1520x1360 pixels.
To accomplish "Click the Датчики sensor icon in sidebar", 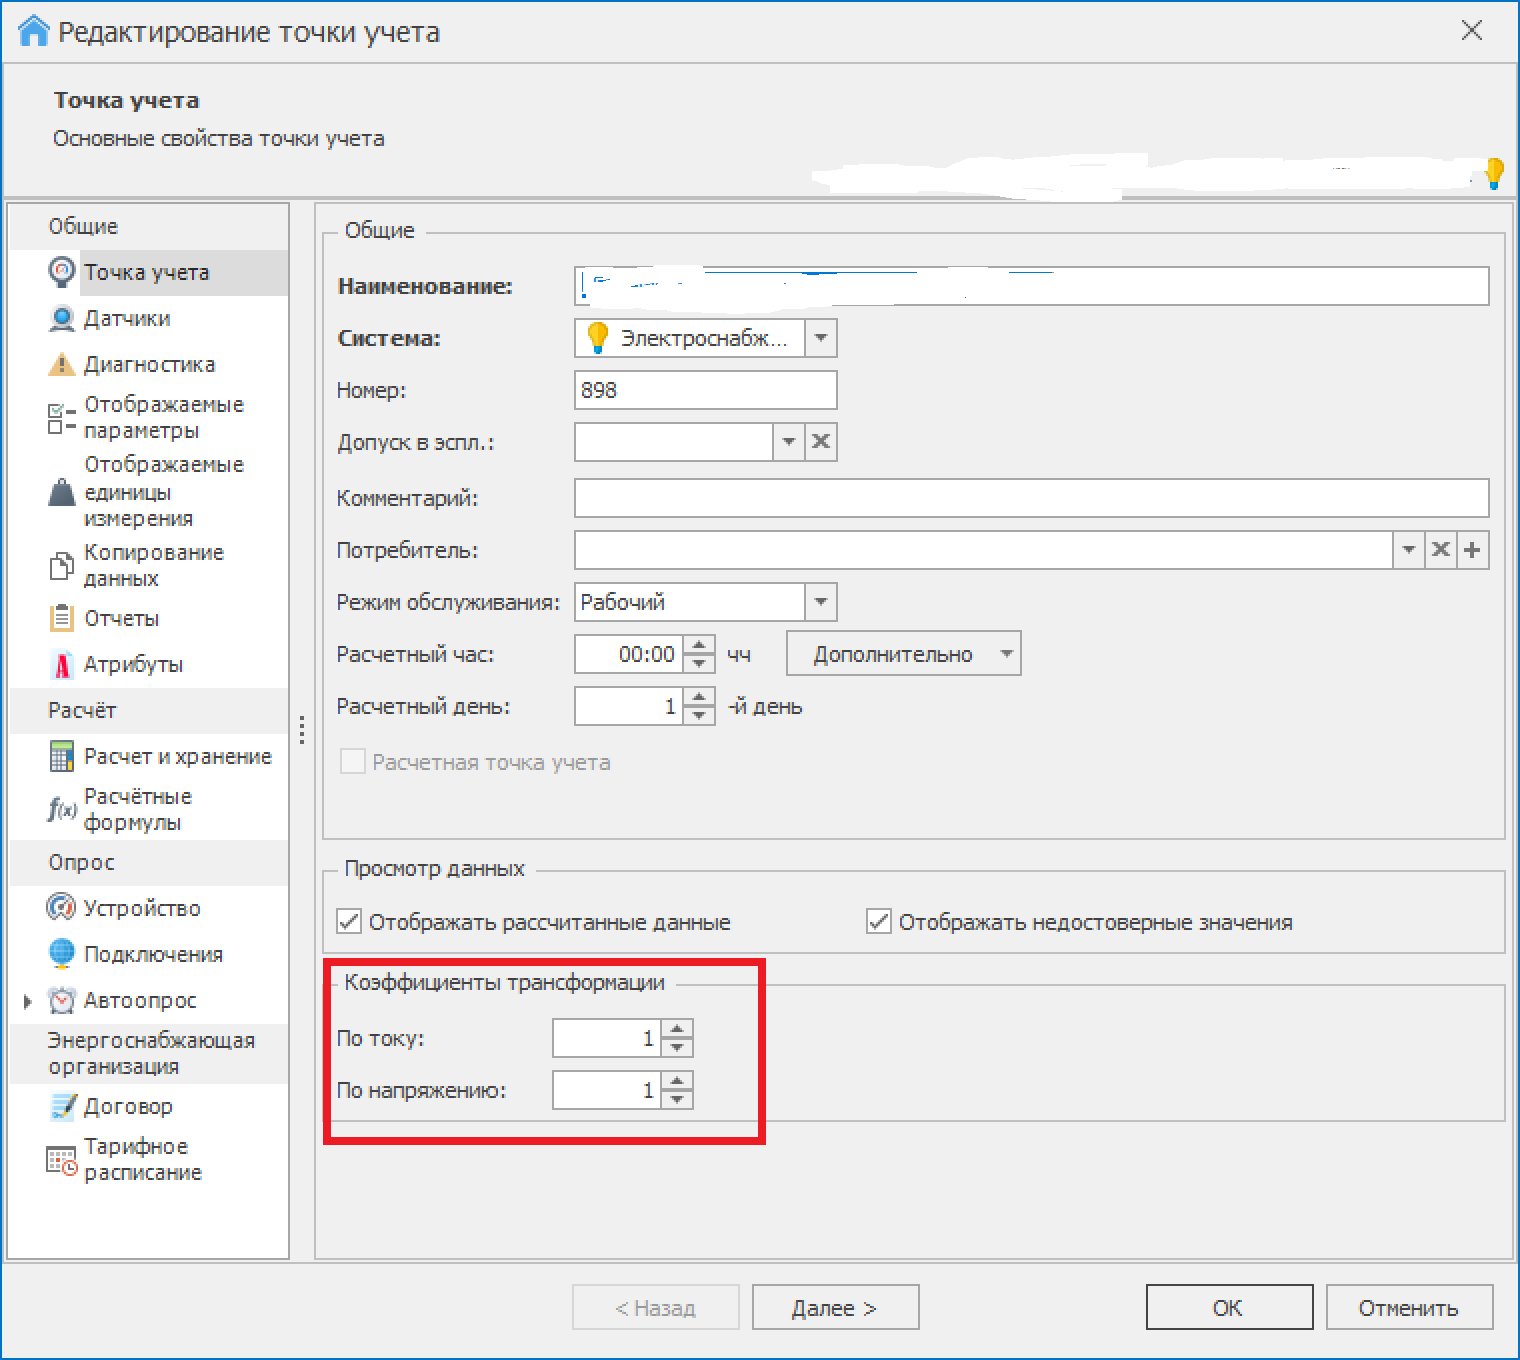I will [62, 319].
